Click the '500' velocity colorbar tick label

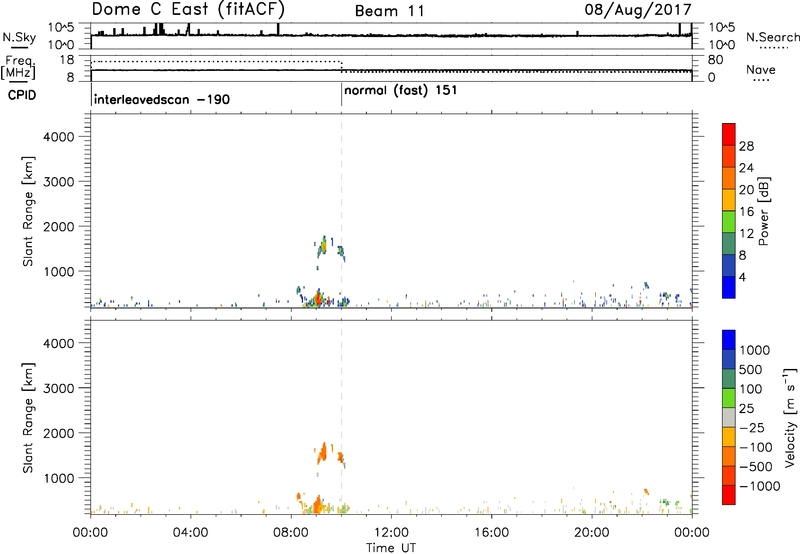[x=752, y=370]
